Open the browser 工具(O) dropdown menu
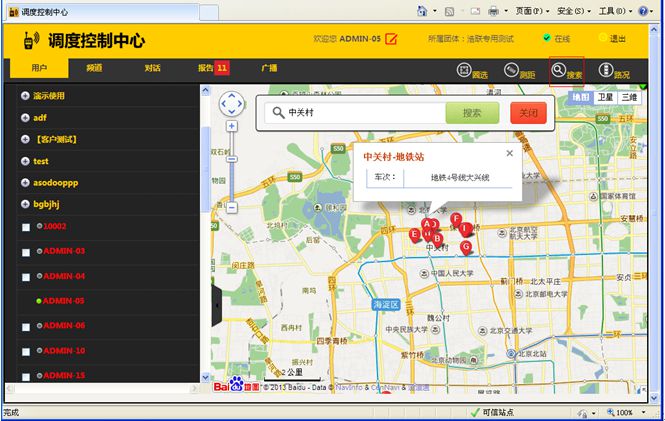The width and height of the screenshot is (665, 421). pos(615,11)
